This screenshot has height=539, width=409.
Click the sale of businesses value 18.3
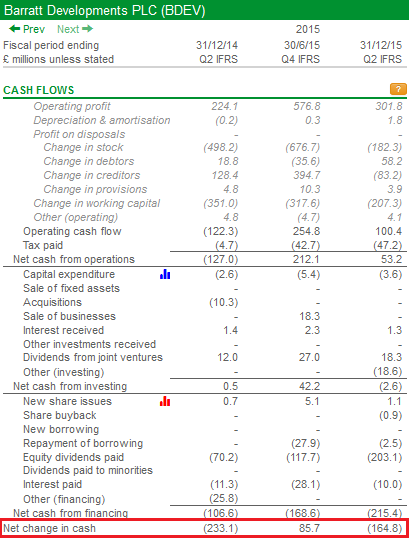click(x=309, y=316)
